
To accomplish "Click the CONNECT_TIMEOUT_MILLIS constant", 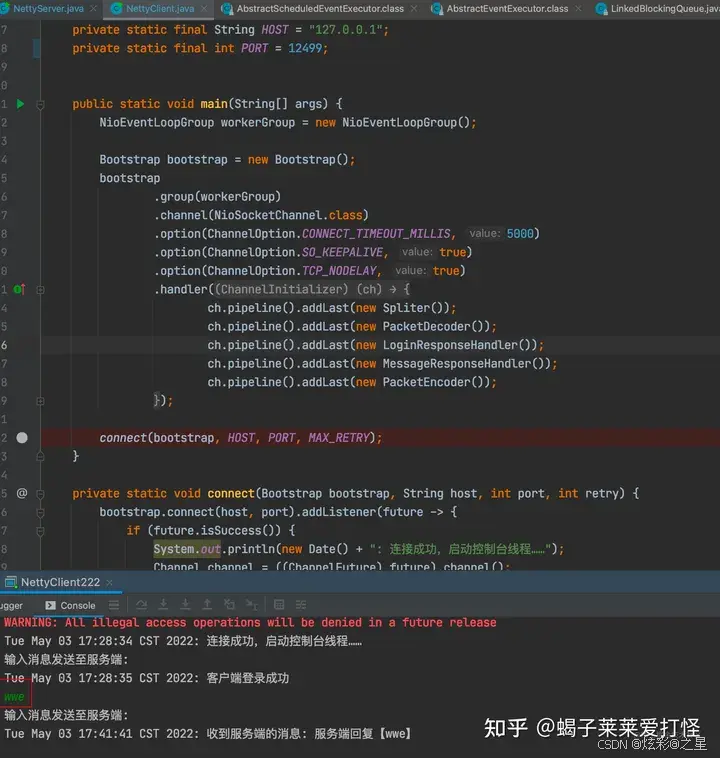I will coord(376,234).
